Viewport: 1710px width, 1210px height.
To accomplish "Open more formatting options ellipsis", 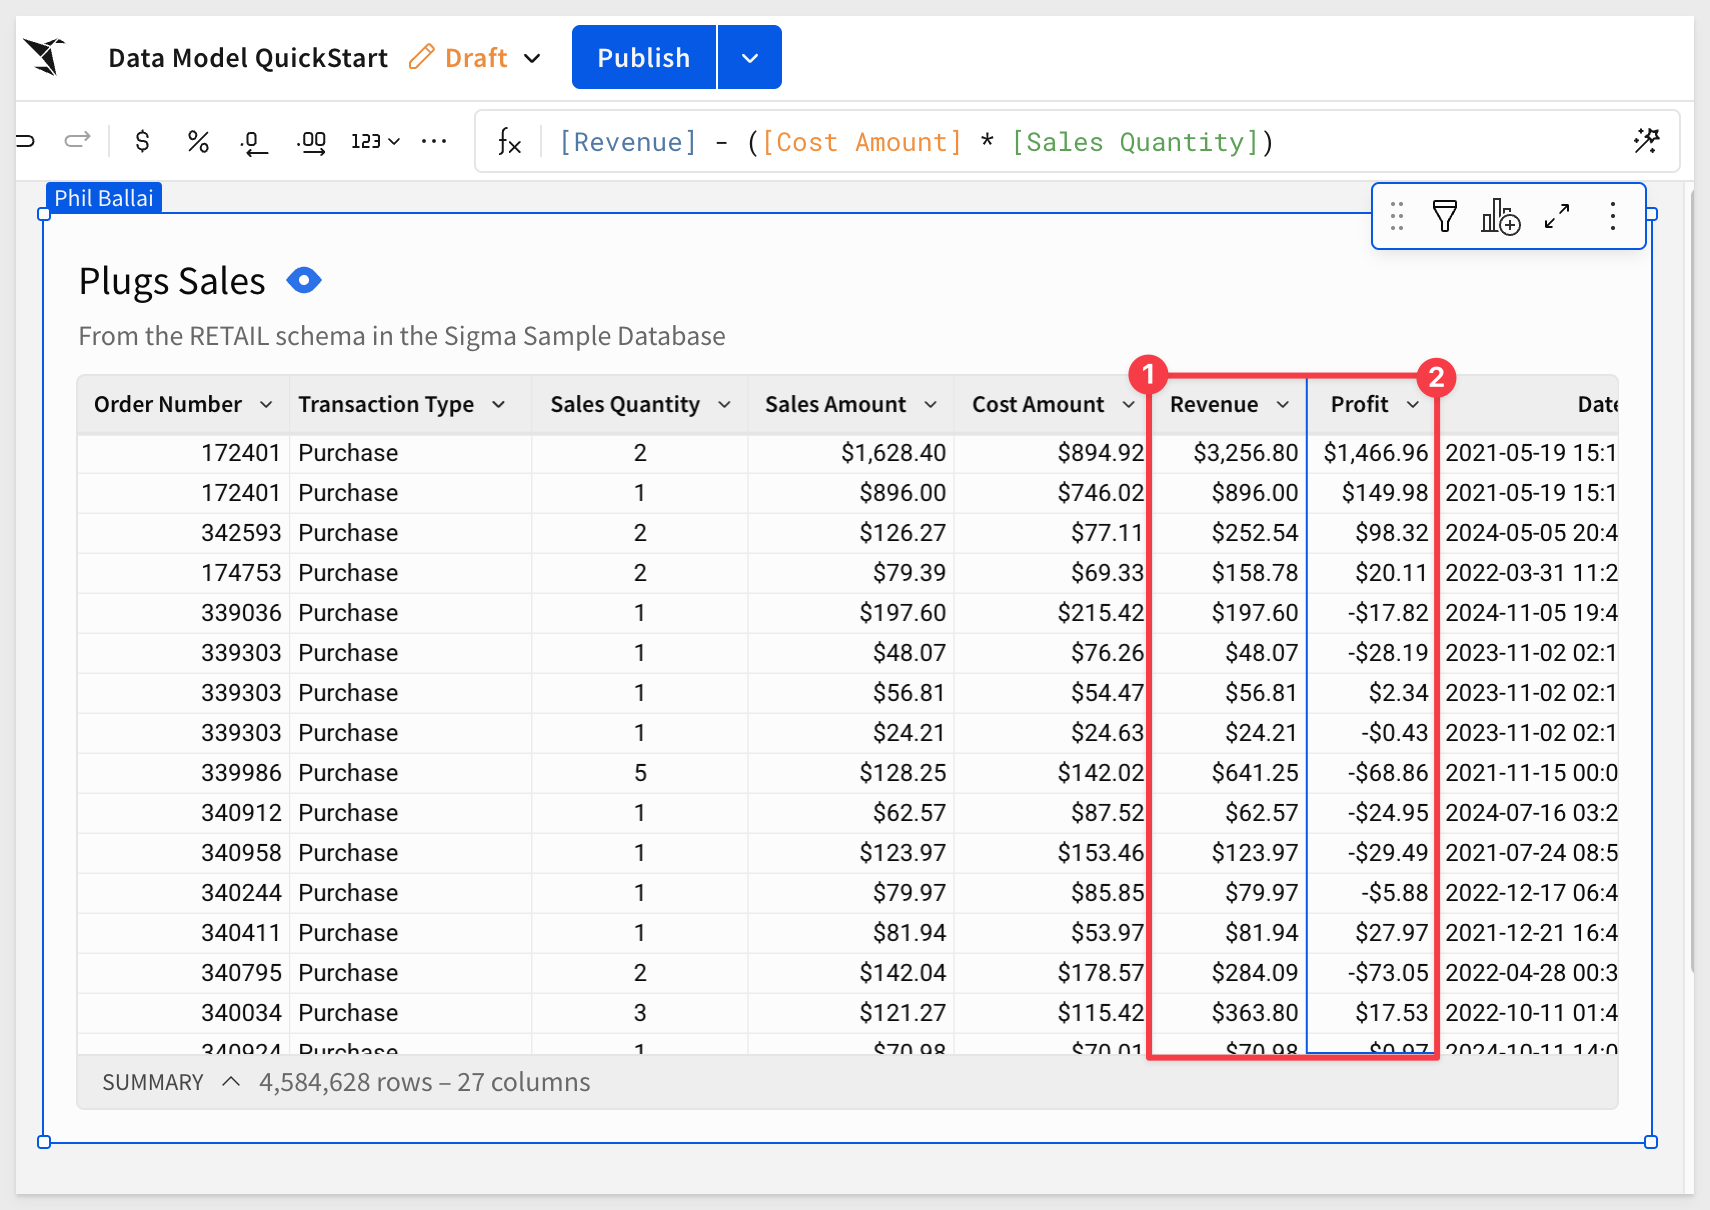I will [434, 141].
